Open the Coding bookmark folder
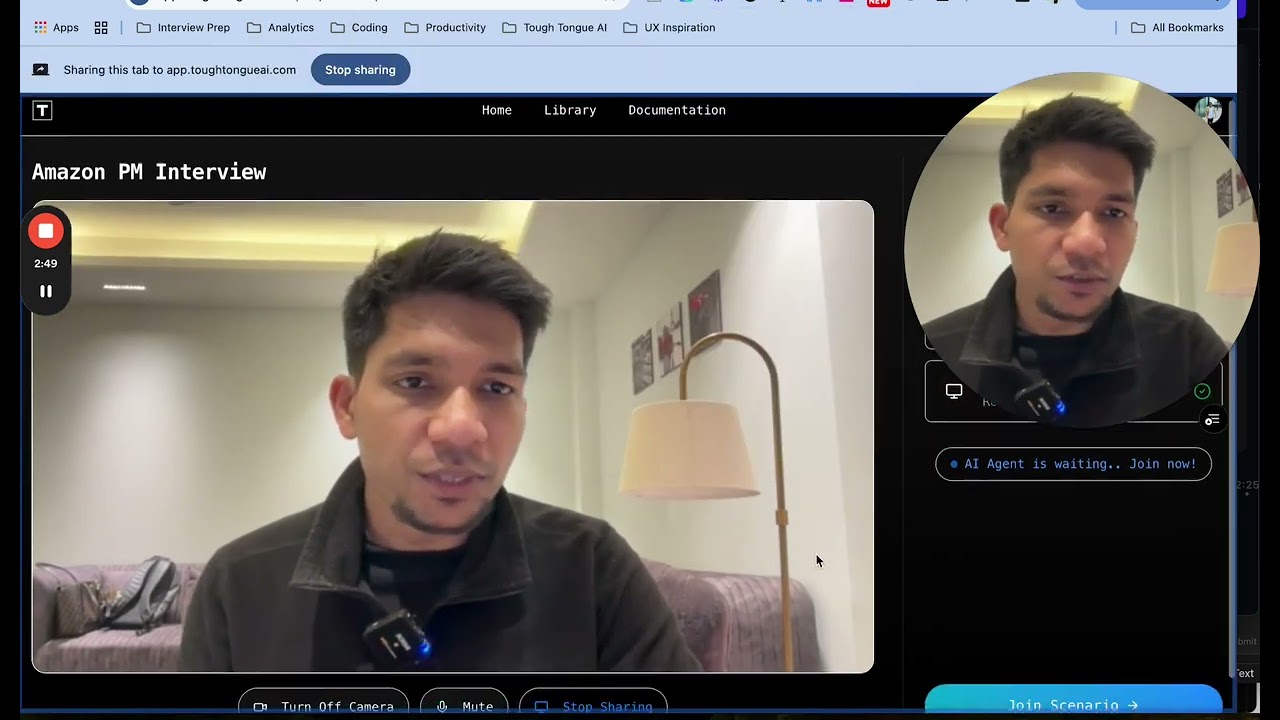The image size is (1280, 720). tap(359, 28)
